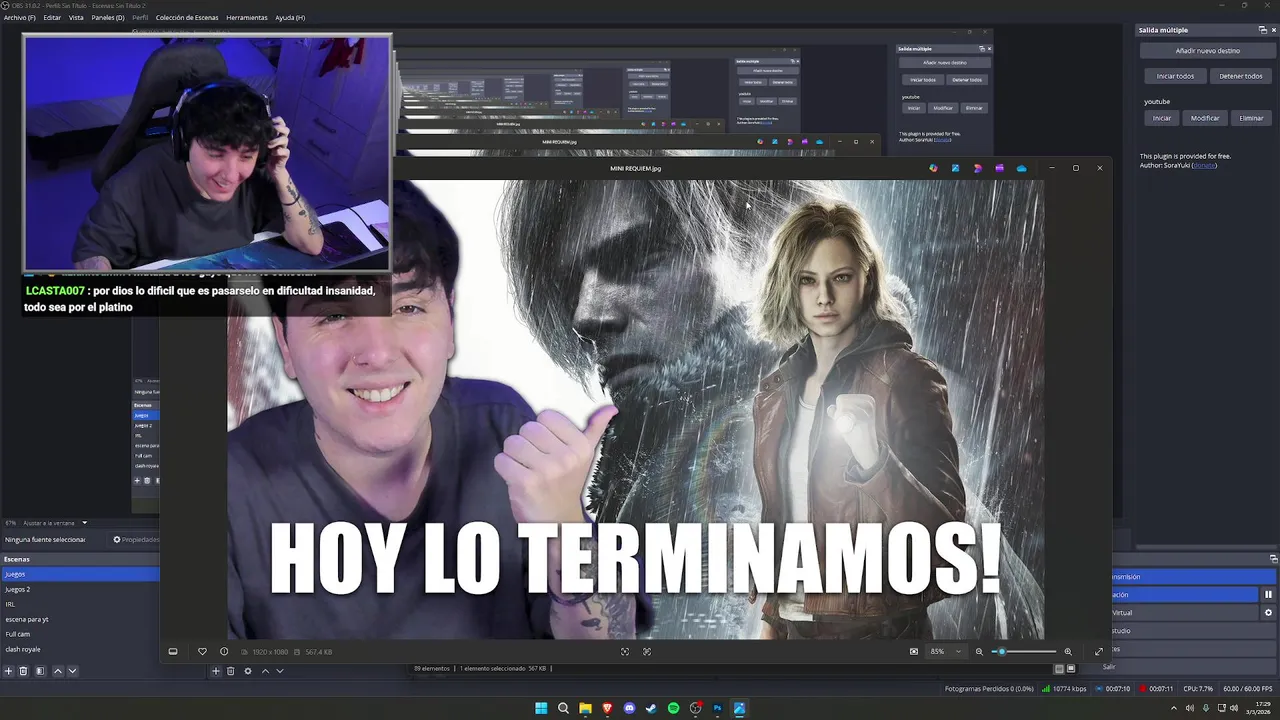Viewport: 1280px width, 720px height.
Task: Select the escena para yt scene
Action: pos(80,619)
